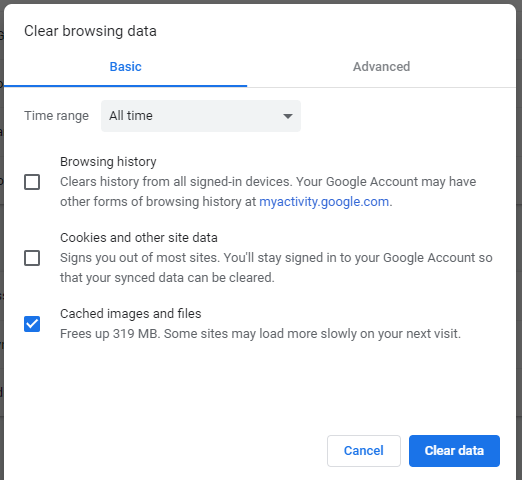Click the Cached images and files title
The image size is (522, 480).
[x=131, y=314]
